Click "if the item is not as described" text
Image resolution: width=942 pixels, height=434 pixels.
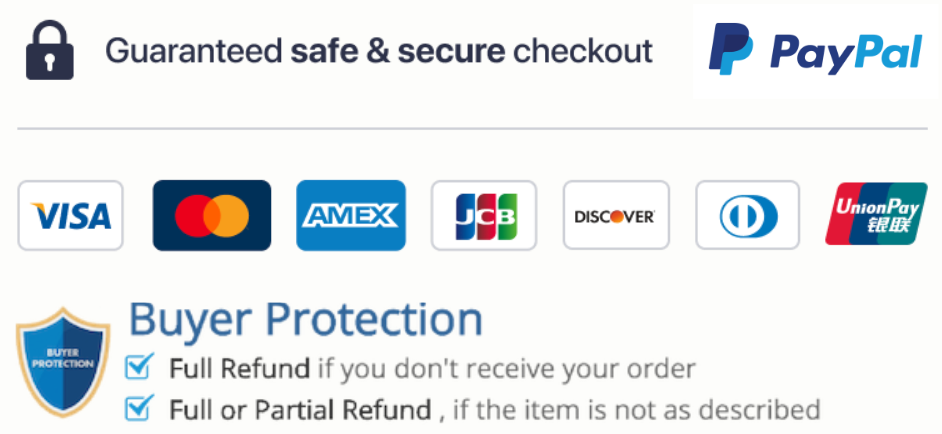636,410
